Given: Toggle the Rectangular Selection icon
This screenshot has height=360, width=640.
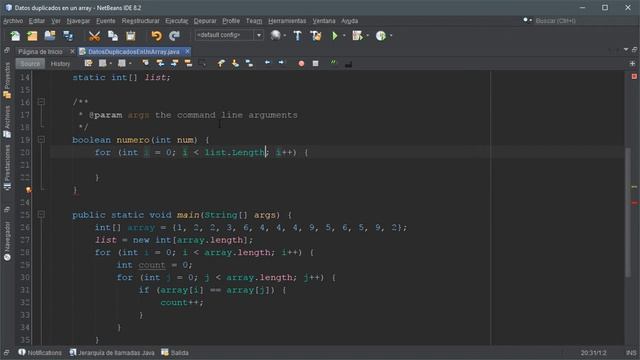Looking at the screenshot, I should click(202, 63).
